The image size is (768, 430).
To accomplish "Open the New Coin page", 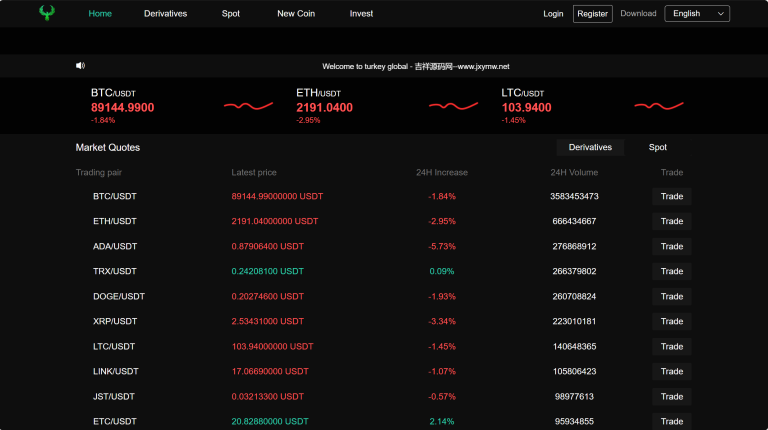I will 294,14.
